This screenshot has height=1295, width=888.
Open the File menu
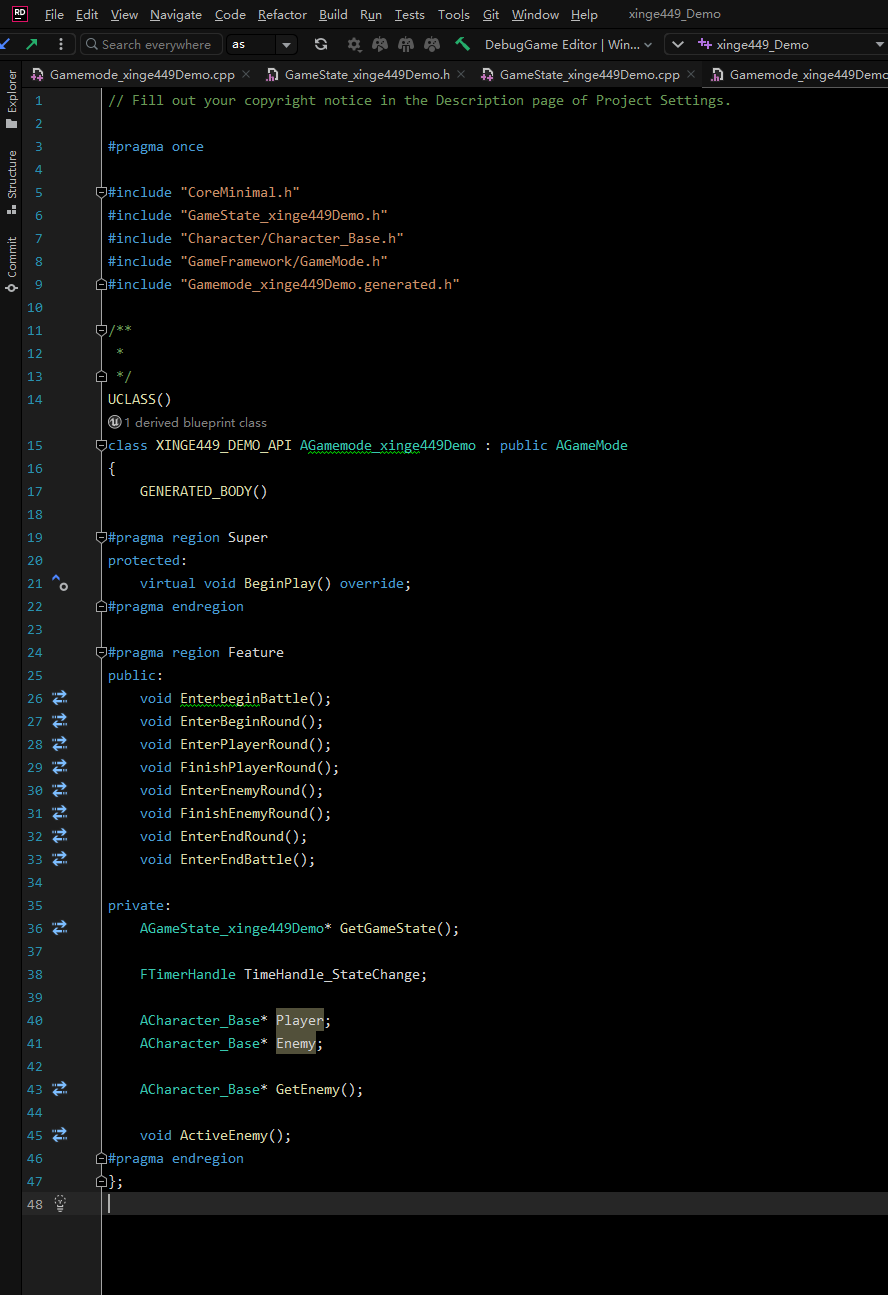(54, 14)
